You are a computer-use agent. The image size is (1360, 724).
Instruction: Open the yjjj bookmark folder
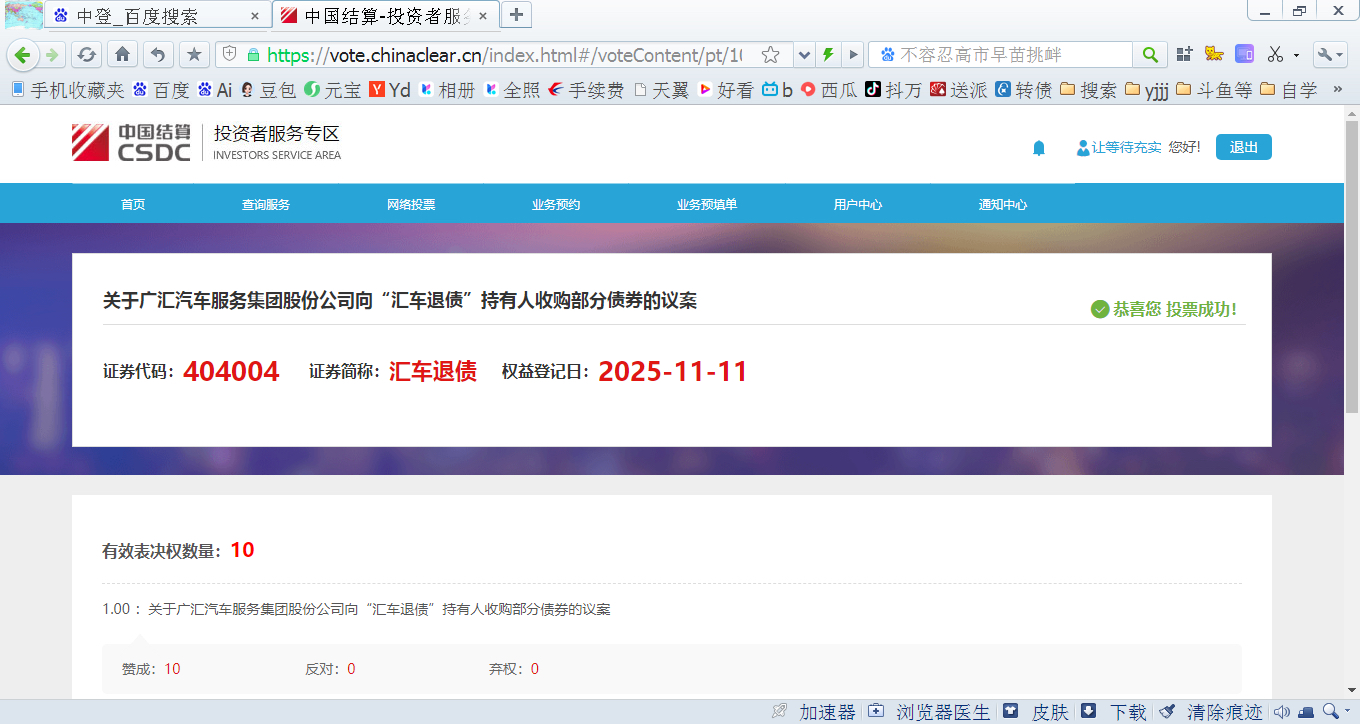[1147, 90]
